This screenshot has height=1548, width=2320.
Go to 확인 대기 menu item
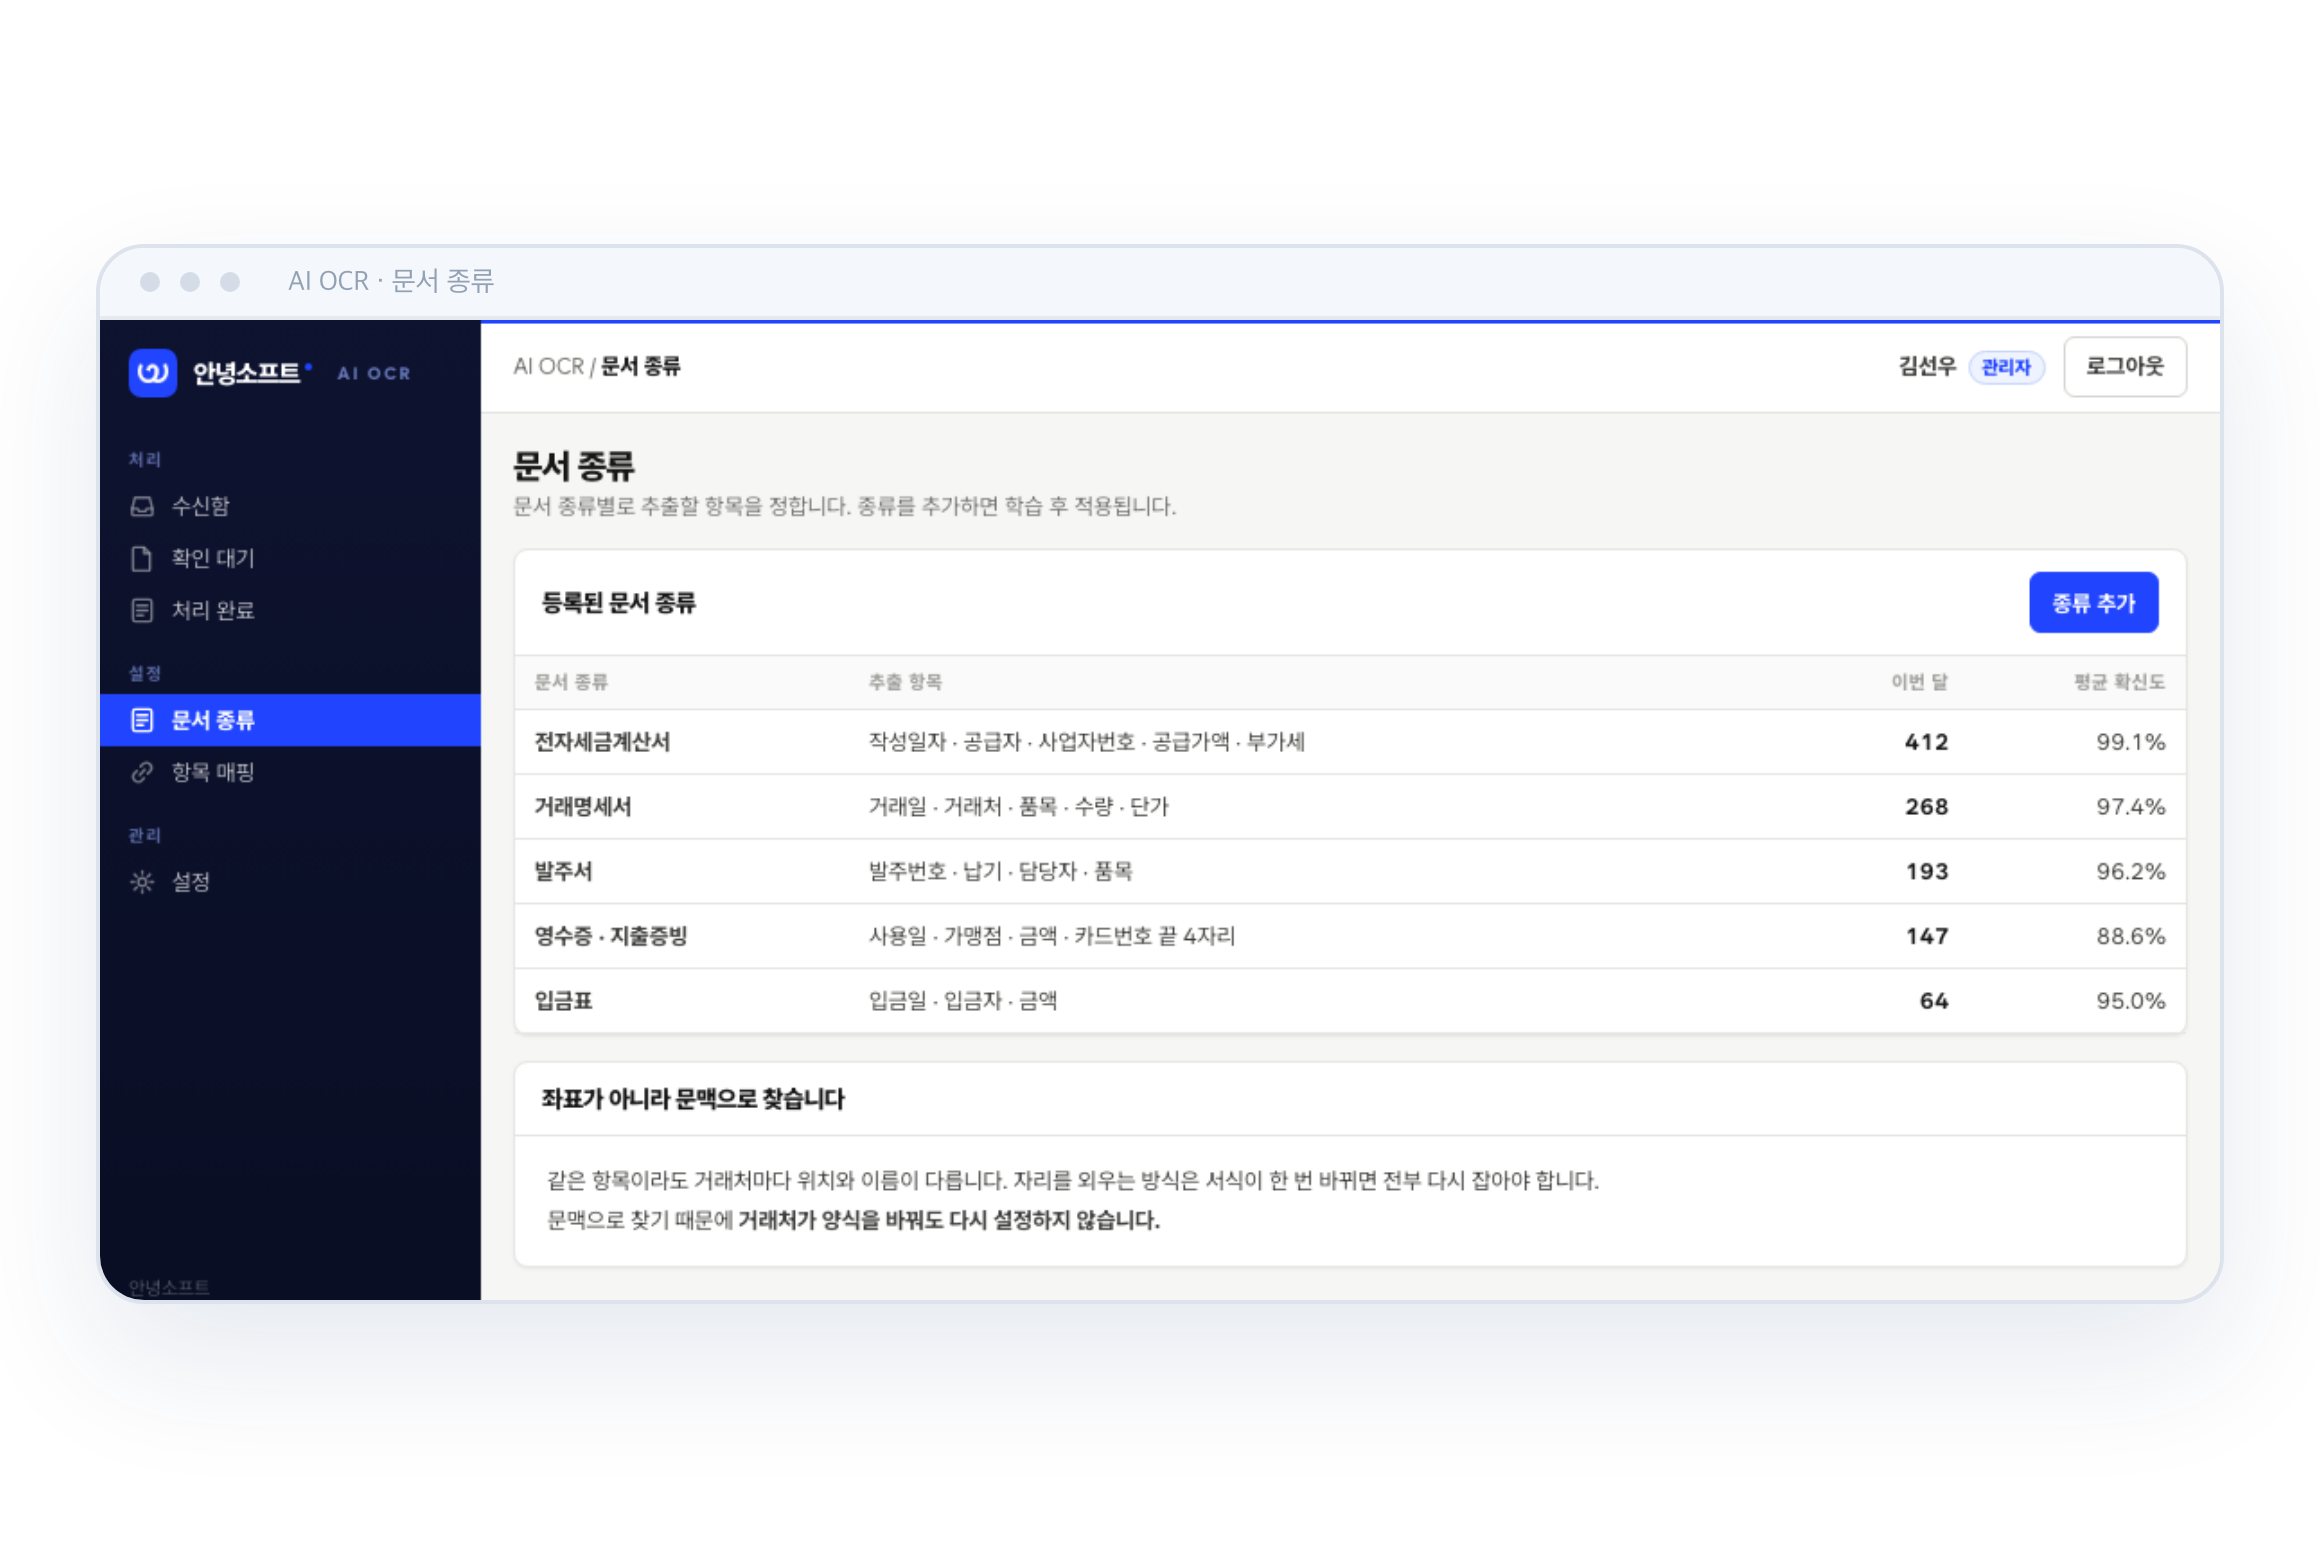coord(290,558)
